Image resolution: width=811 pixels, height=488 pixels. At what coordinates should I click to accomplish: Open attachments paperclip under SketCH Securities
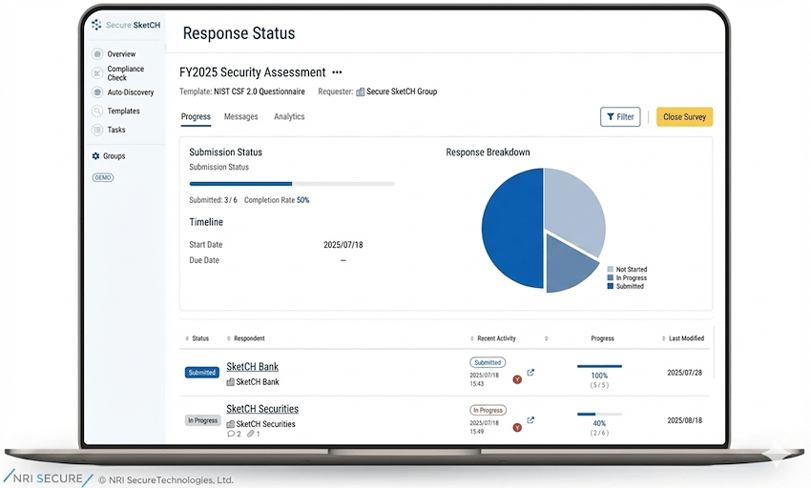pyautogui.click(x=250, y=434)
